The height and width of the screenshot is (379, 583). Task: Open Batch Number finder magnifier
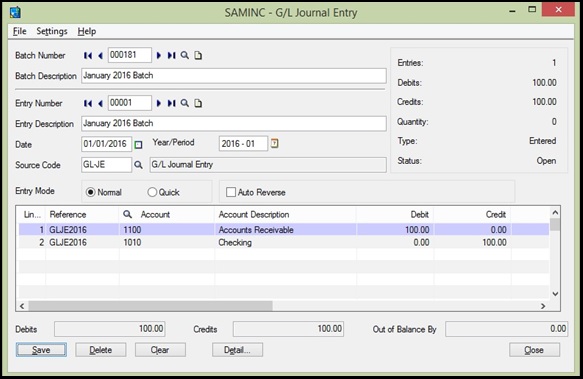[x=184, y=55]
